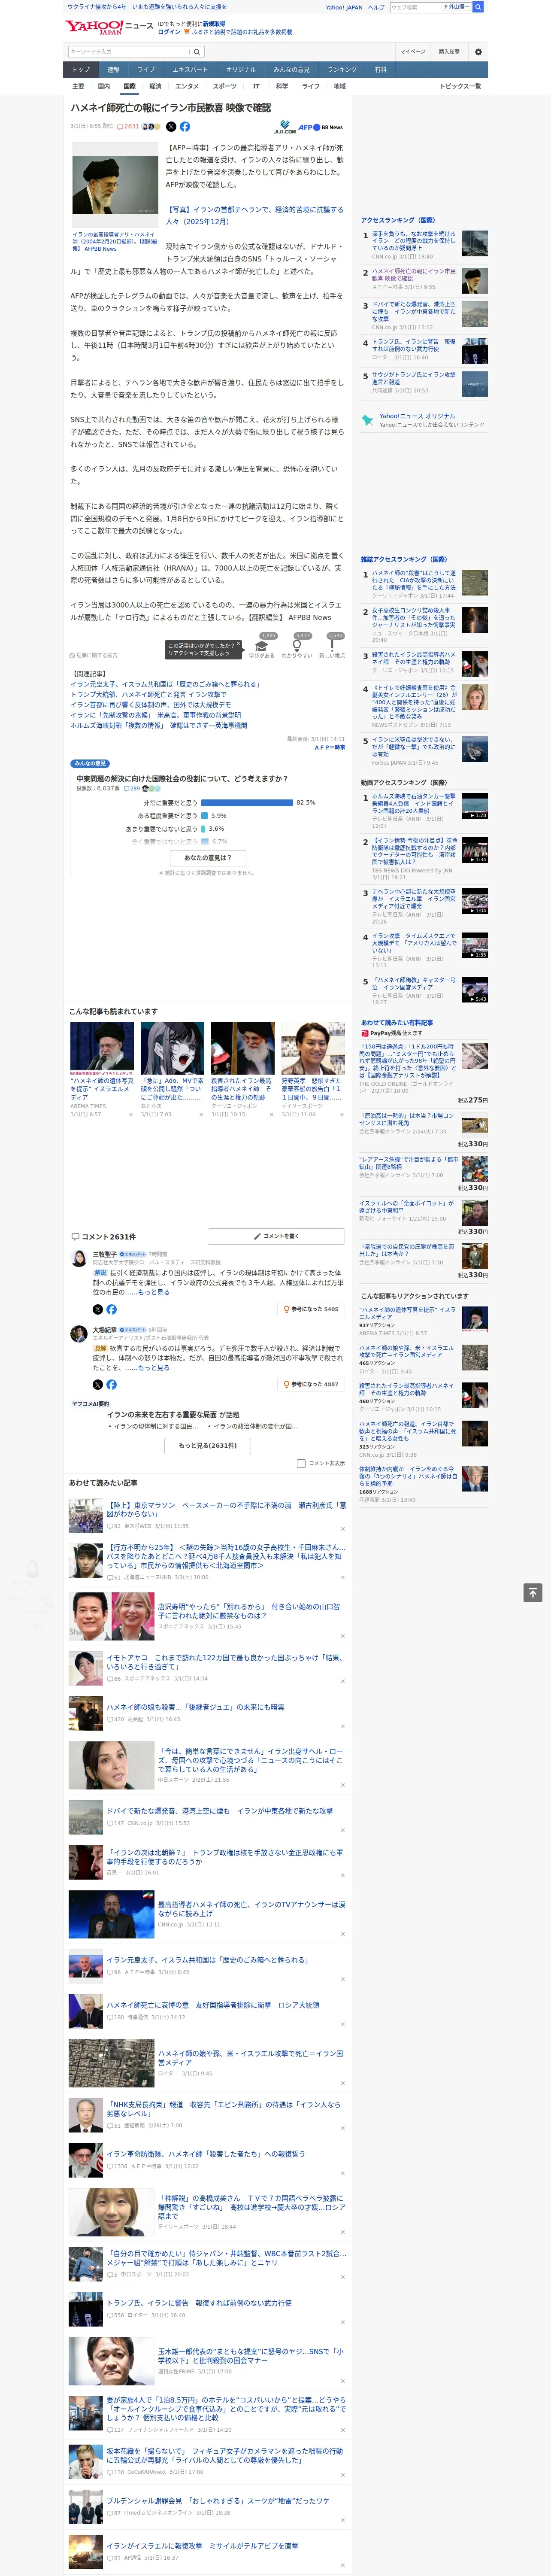Screen dimensions: 551x2576
Task: Click the poll comment count 289 icon
Action: pos(132,789)
